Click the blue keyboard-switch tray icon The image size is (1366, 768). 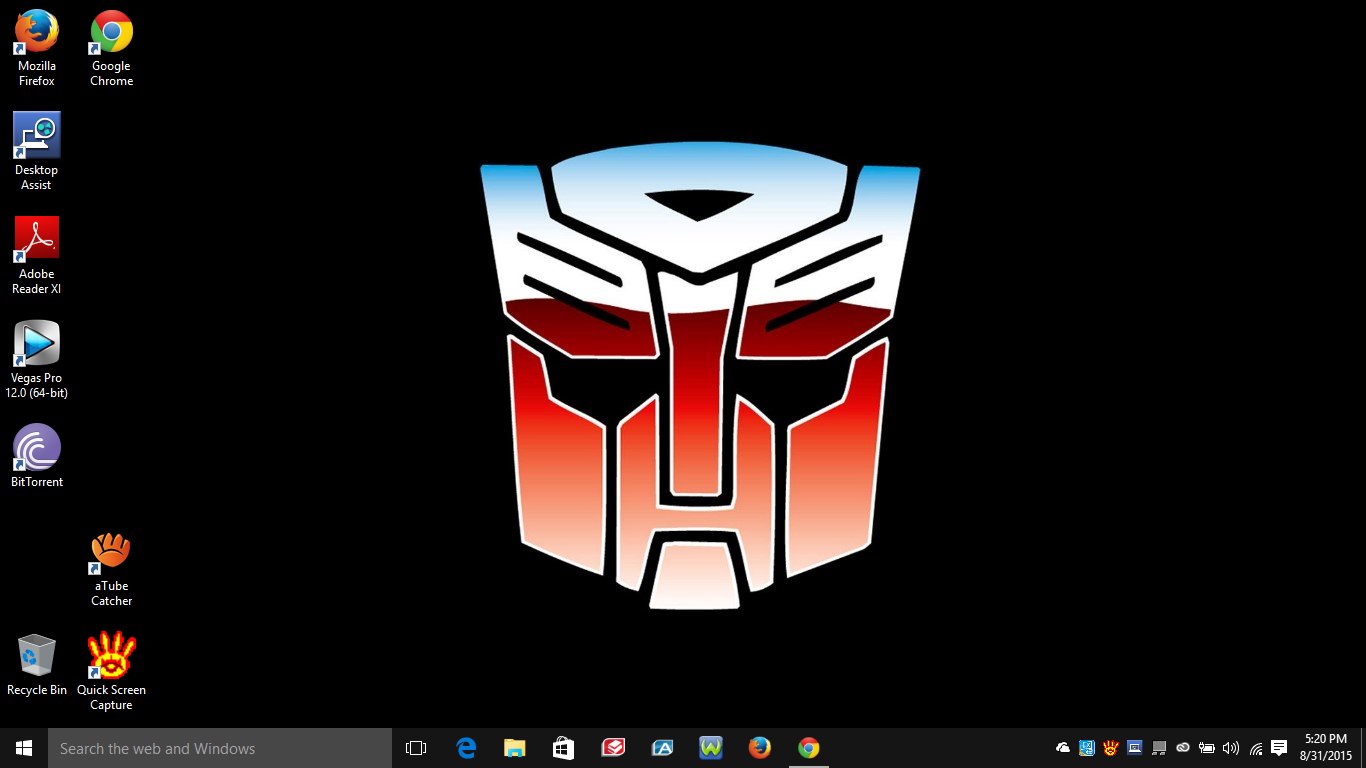point(1087,748)
